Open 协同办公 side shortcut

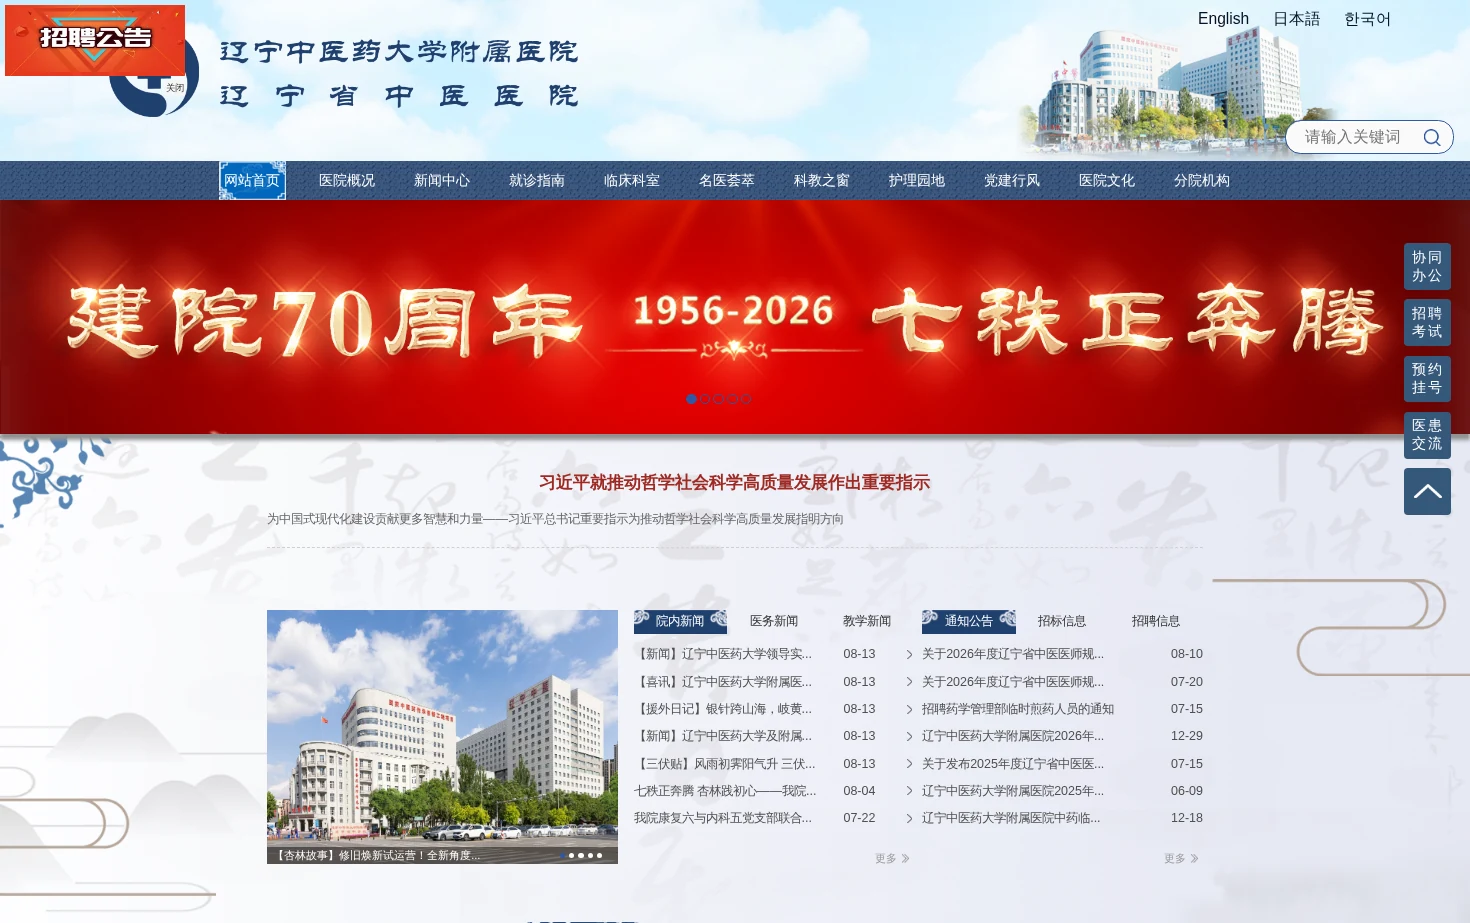click(x=1427, y=266)
